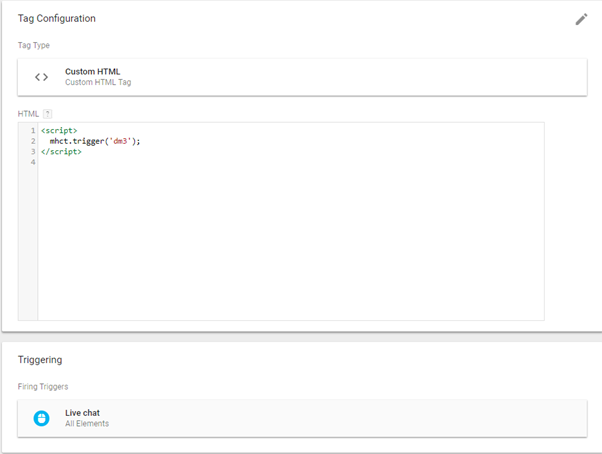The width and height of the screenshot is (602, 454).
Task: Click the Tag Type label
Action: pos(34,45)
